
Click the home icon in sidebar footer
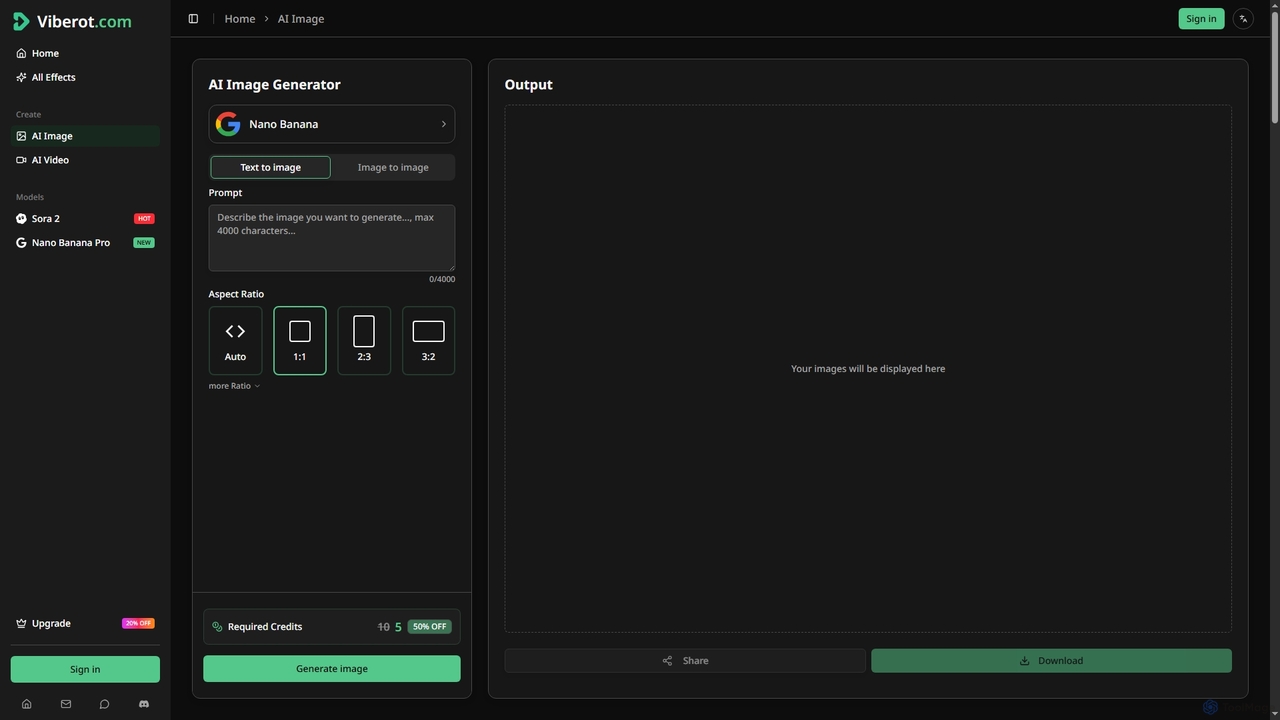(27, 704)
